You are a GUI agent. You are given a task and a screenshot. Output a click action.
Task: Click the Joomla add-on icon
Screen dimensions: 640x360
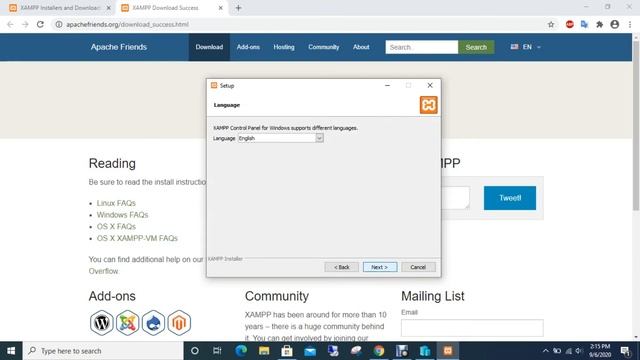click(x=127, y=323)
